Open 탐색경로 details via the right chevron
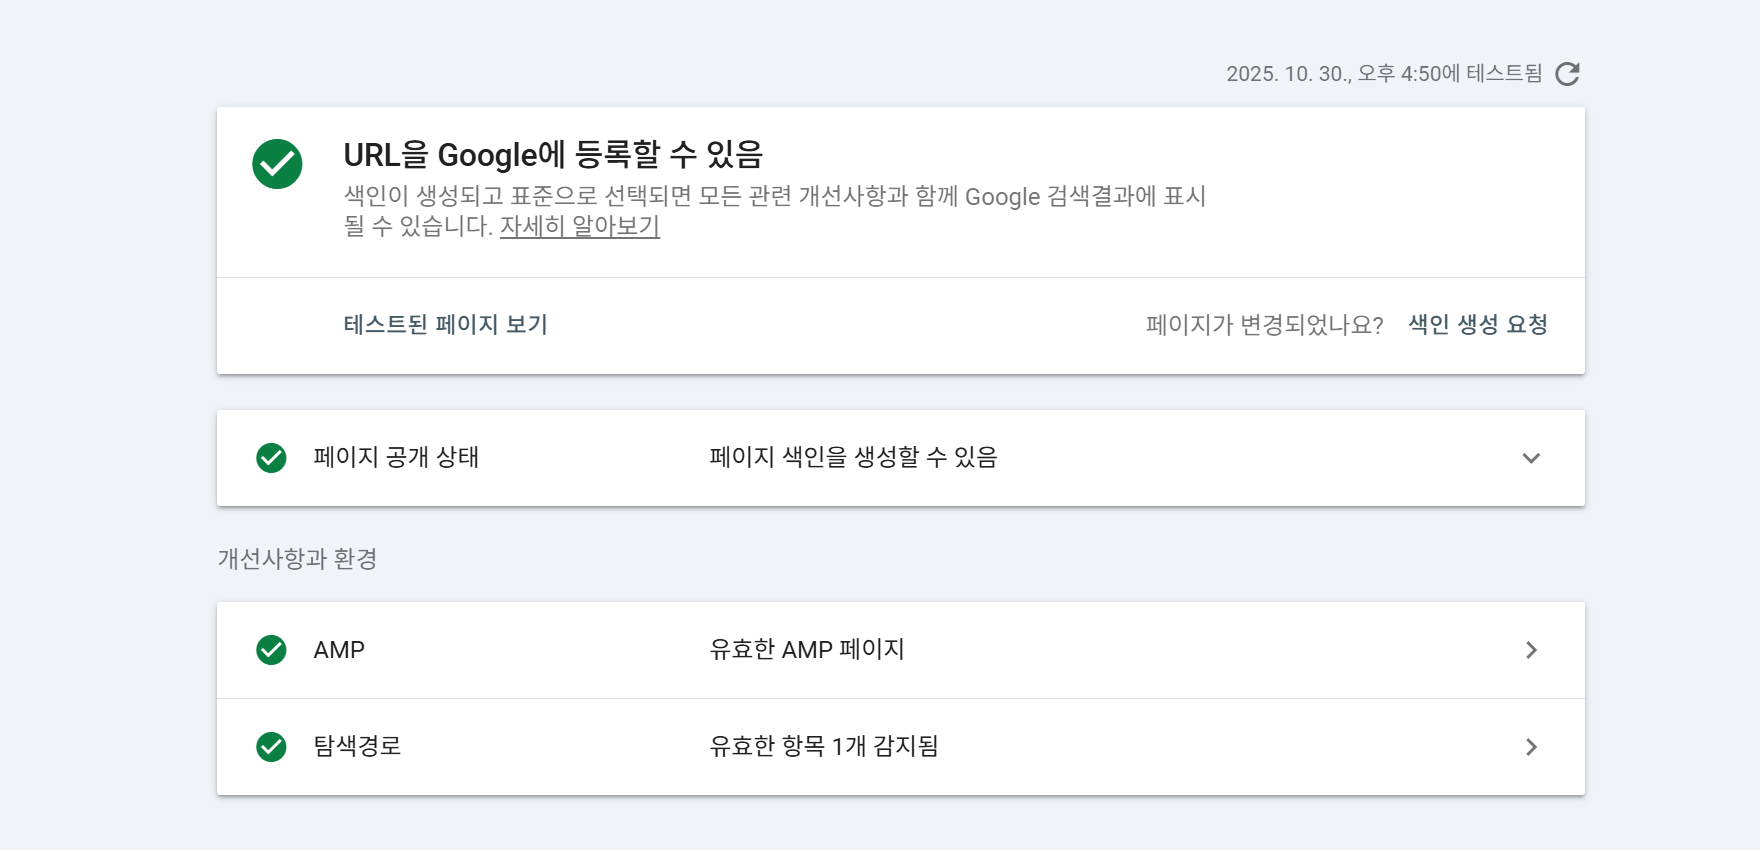This screenshot has height=850, width=1760. pos(1530,747)
